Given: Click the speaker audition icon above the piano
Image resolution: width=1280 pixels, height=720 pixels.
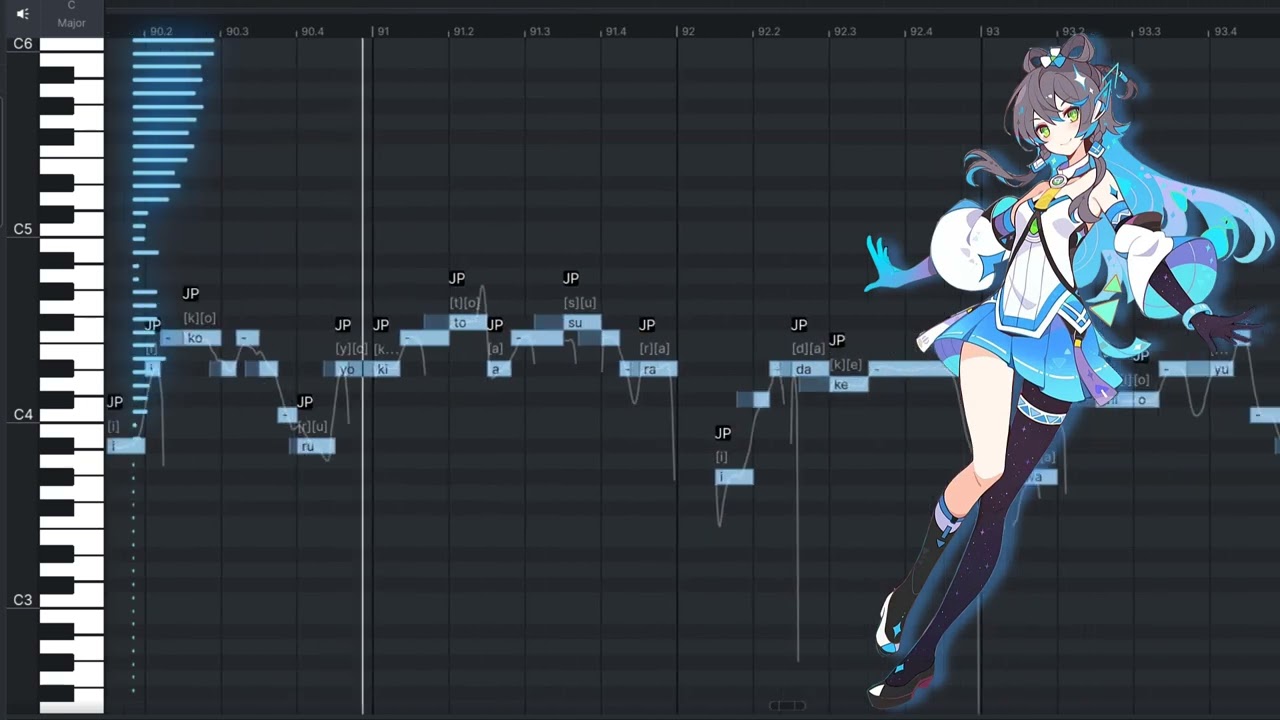Looking at the screenshot, I should 22,14.
